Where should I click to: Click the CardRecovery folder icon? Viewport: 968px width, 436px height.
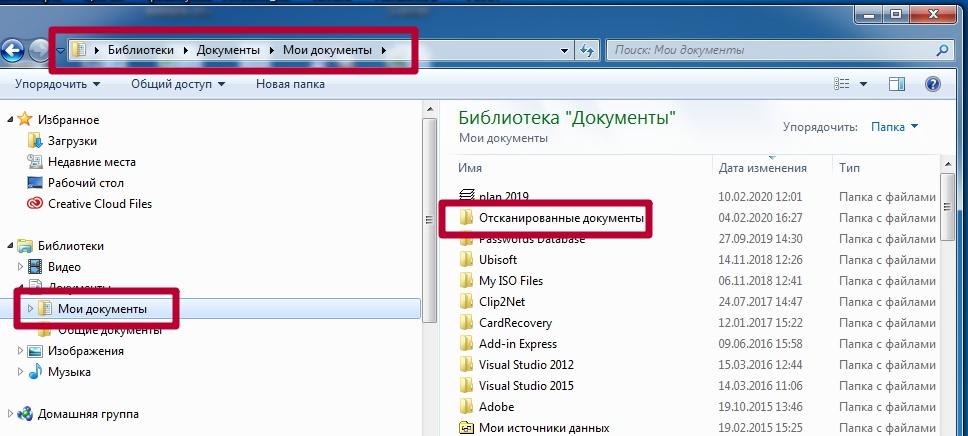(467, 322)
